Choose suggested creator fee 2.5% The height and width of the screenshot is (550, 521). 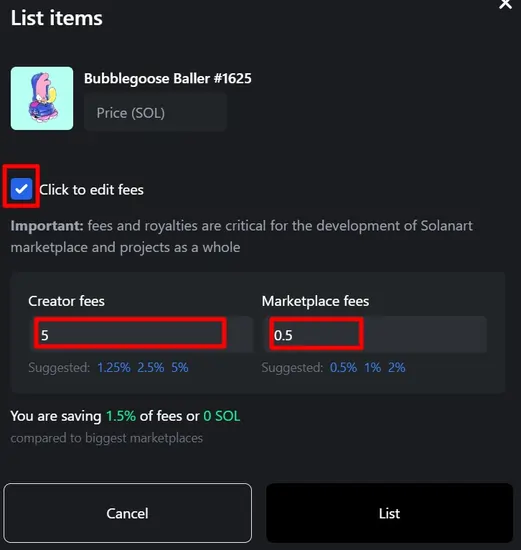tap(151, 368)
